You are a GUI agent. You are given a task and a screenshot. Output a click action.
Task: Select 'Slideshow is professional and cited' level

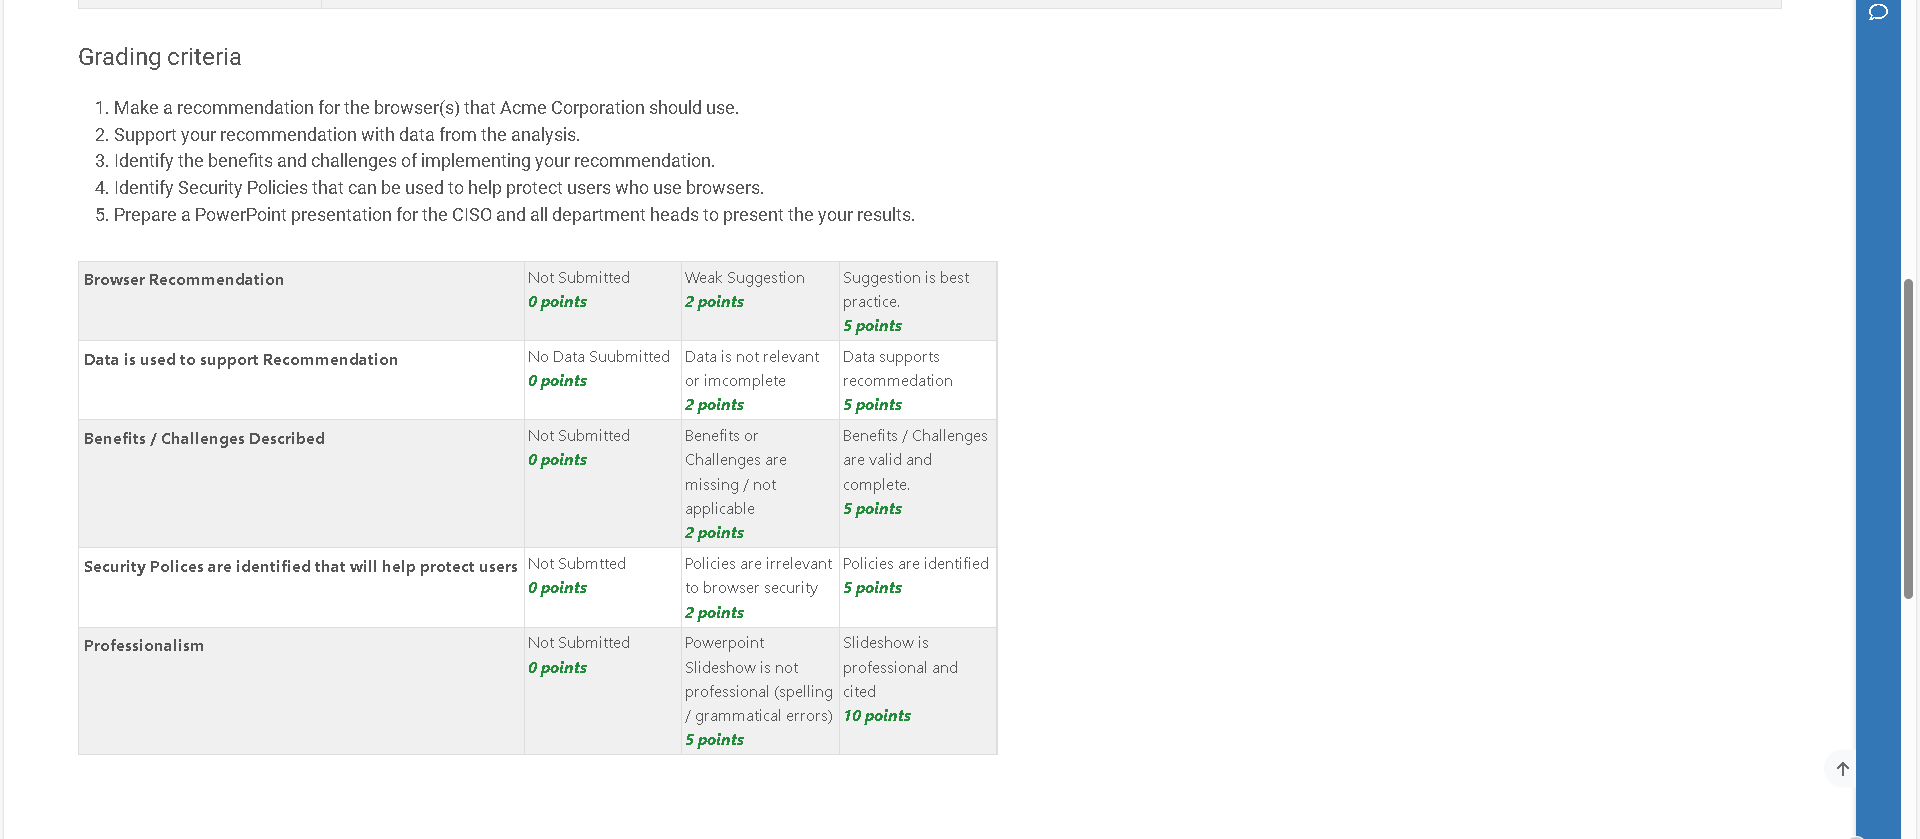coord(918,690)
